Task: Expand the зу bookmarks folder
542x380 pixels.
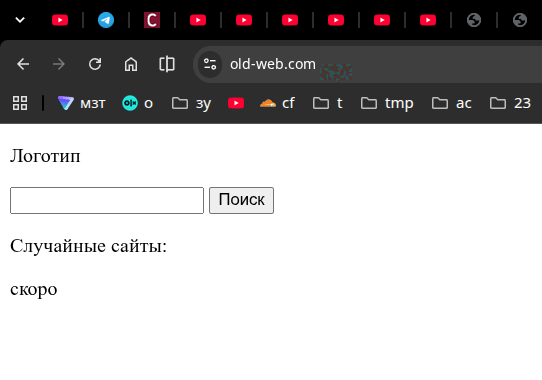Action: pos(191,103)
